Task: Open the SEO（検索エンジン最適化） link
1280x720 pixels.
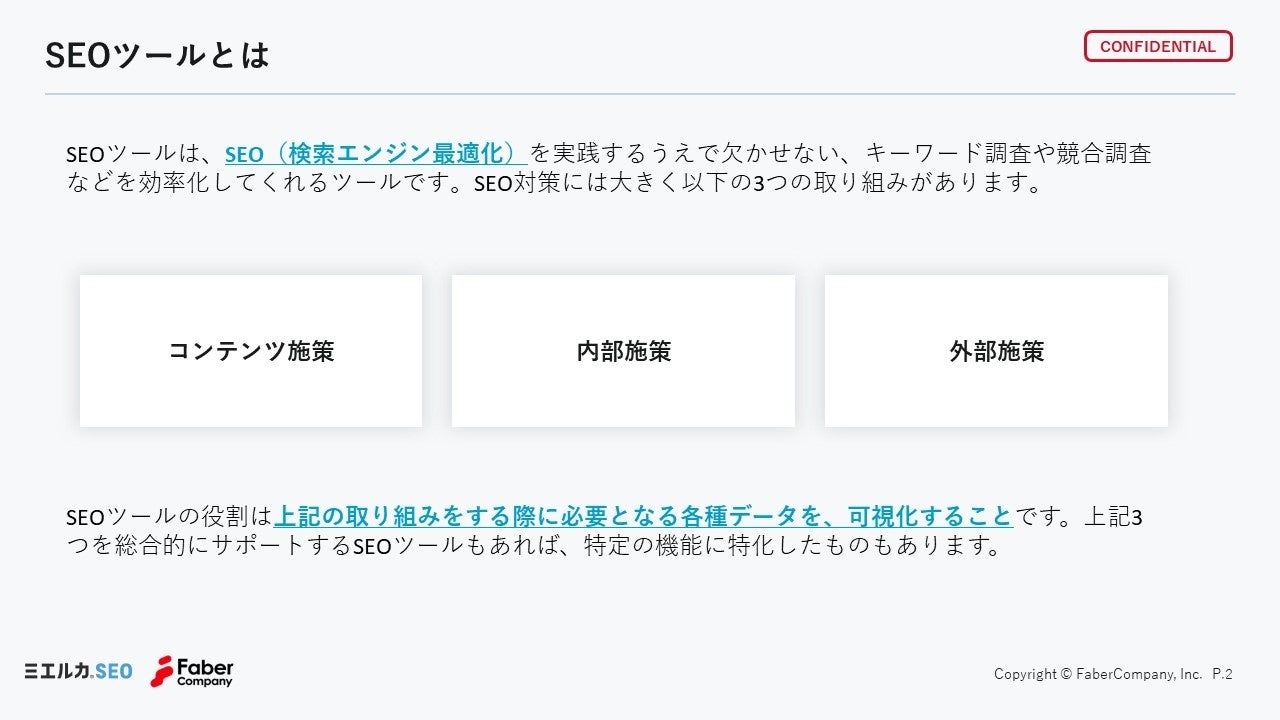Action: (375, 154)
